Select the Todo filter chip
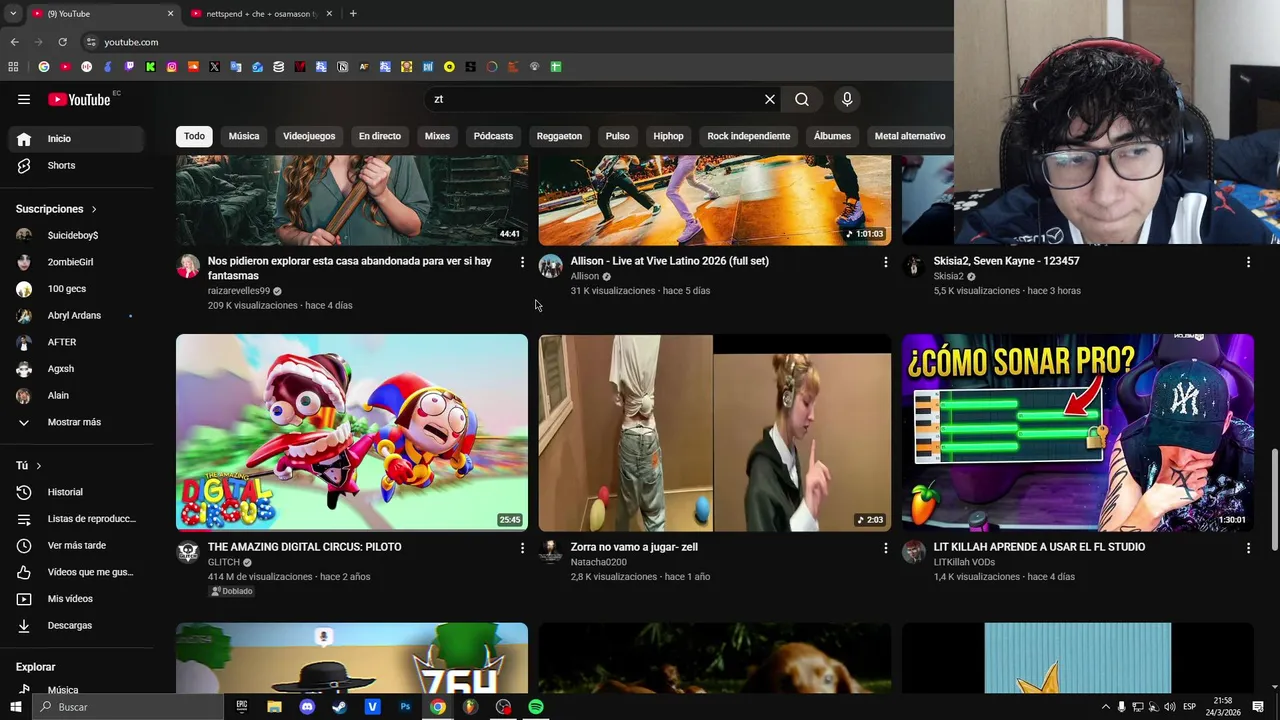 [194, 136]
